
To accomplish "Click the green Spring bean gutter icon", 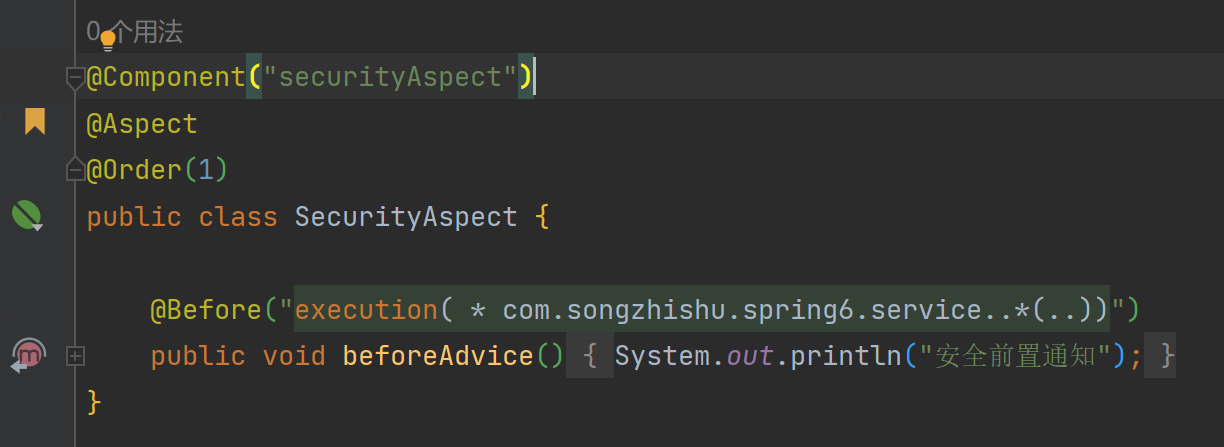I will (27, 215).
